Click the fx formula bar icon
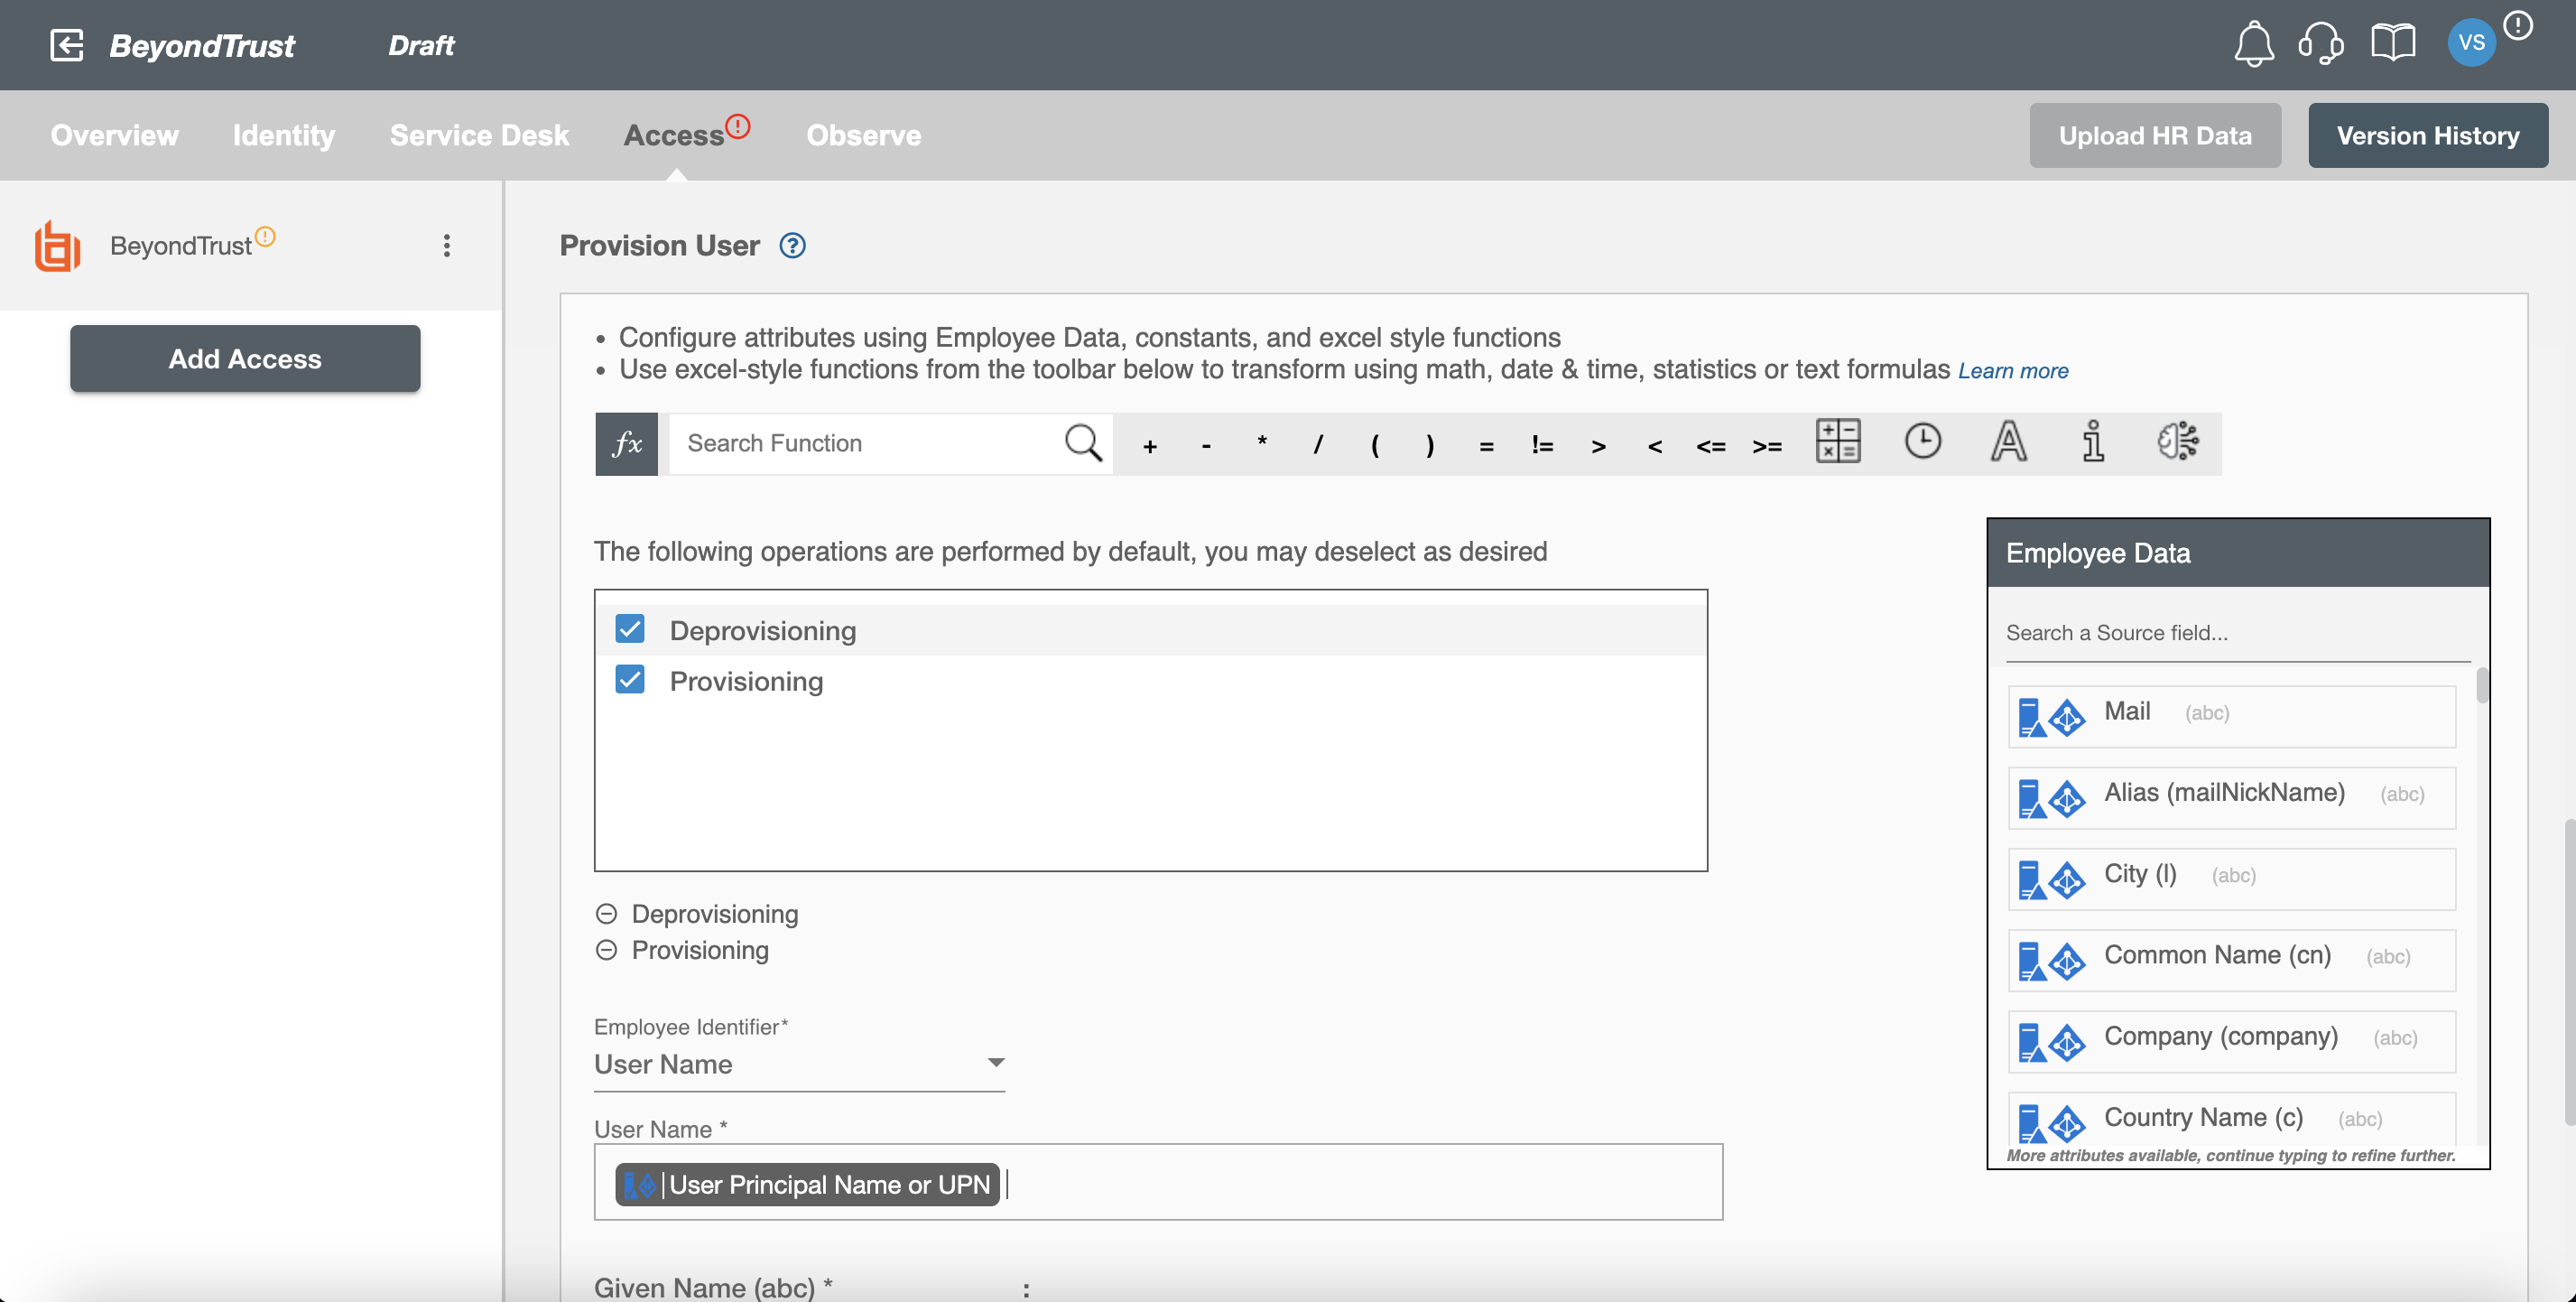 tap(627, 442)
